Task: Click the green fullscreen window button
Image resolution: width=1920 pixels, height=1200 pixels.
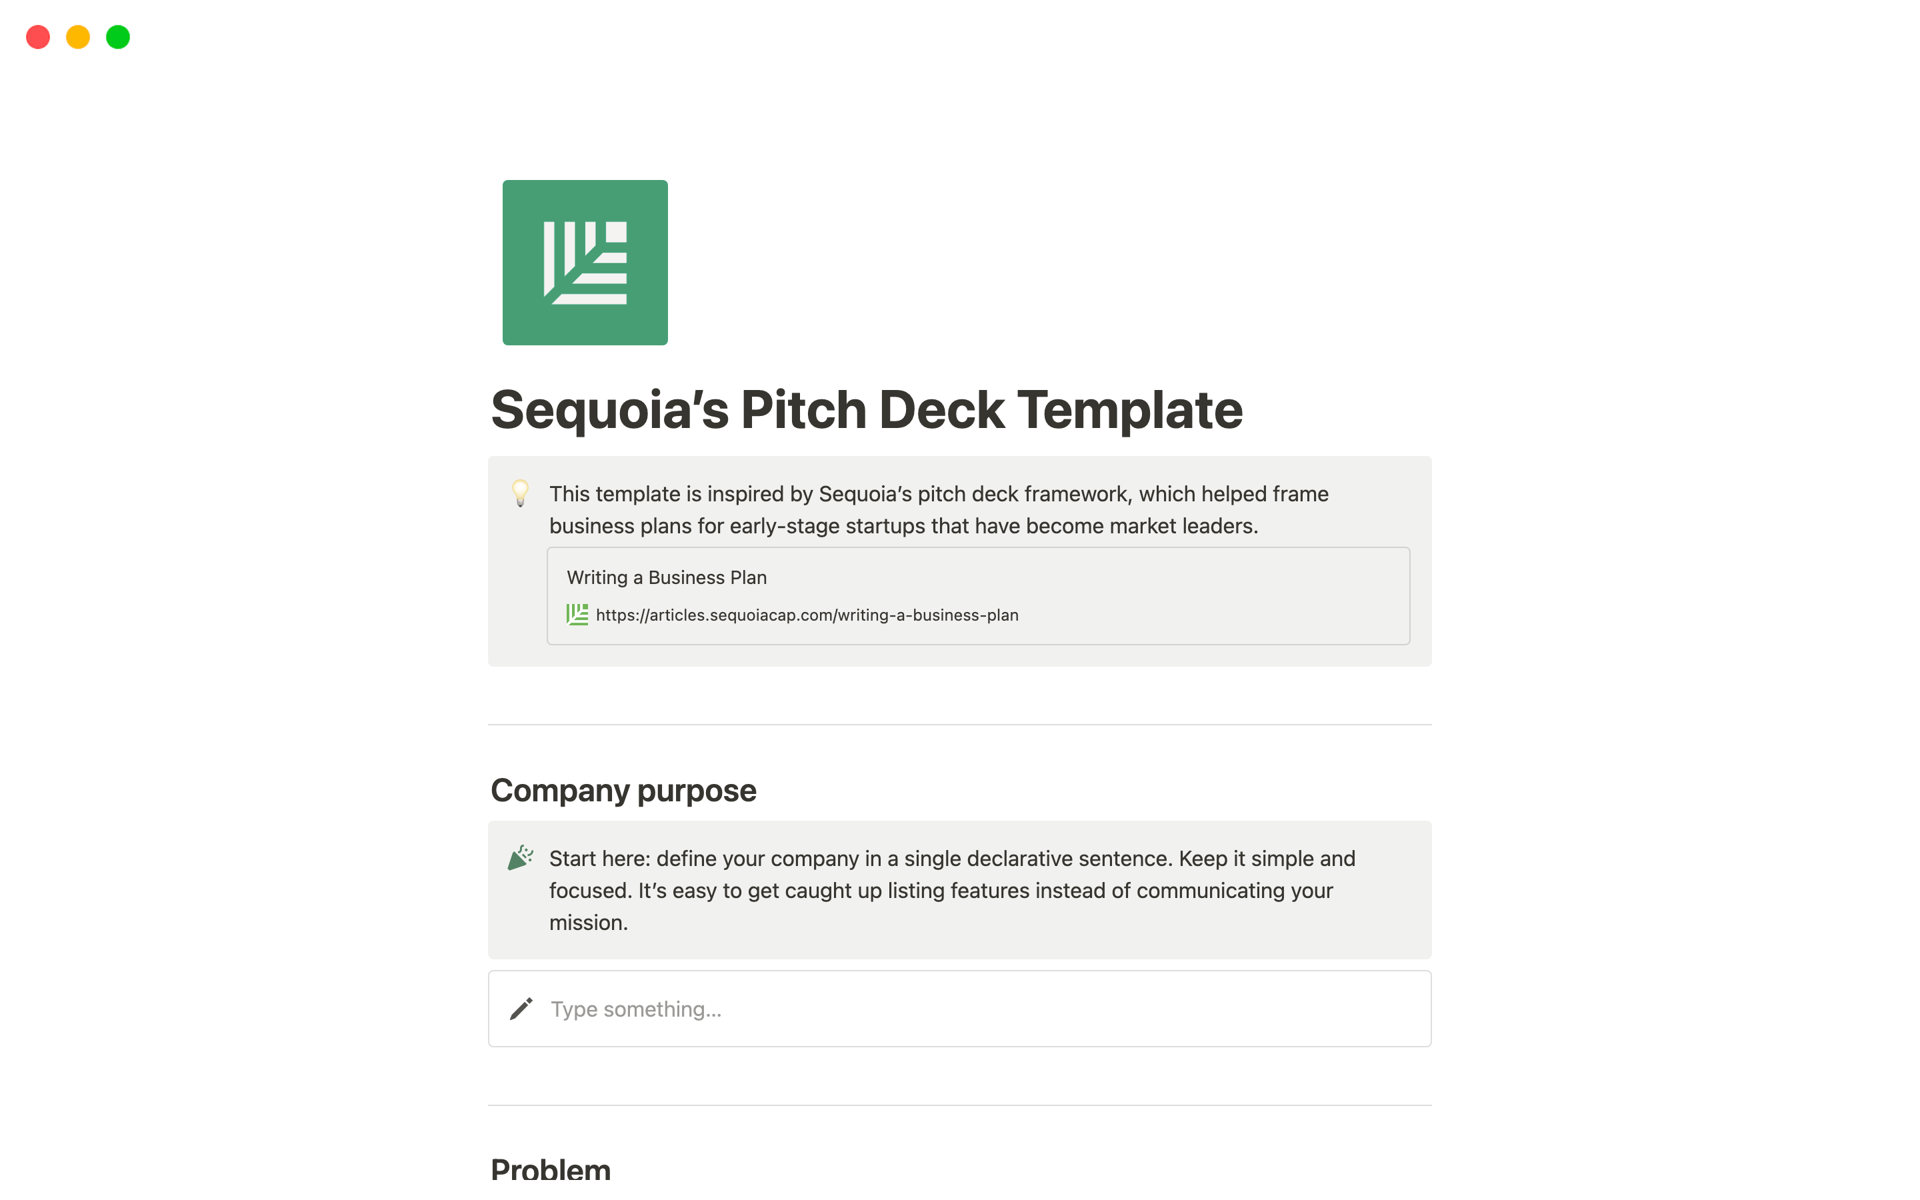Action: [118, 37]
